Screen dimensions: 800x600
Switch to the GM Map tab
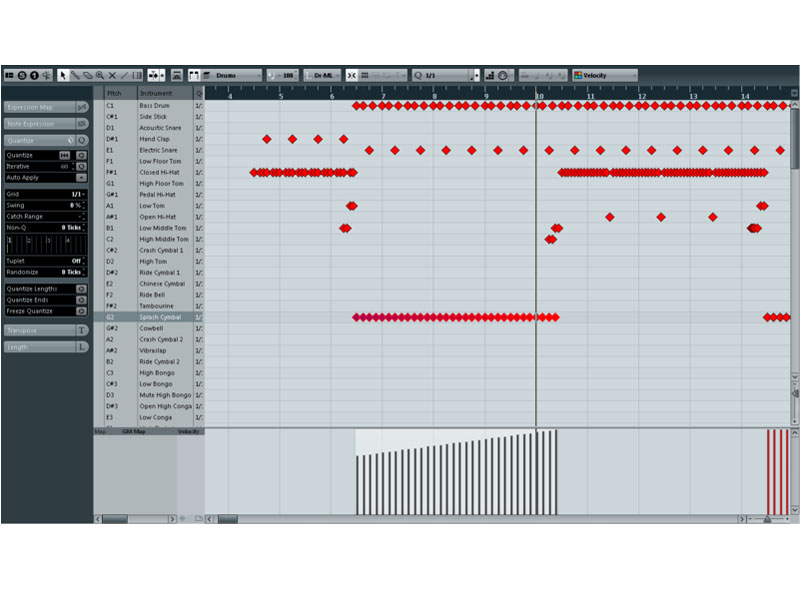coord(134,431)
